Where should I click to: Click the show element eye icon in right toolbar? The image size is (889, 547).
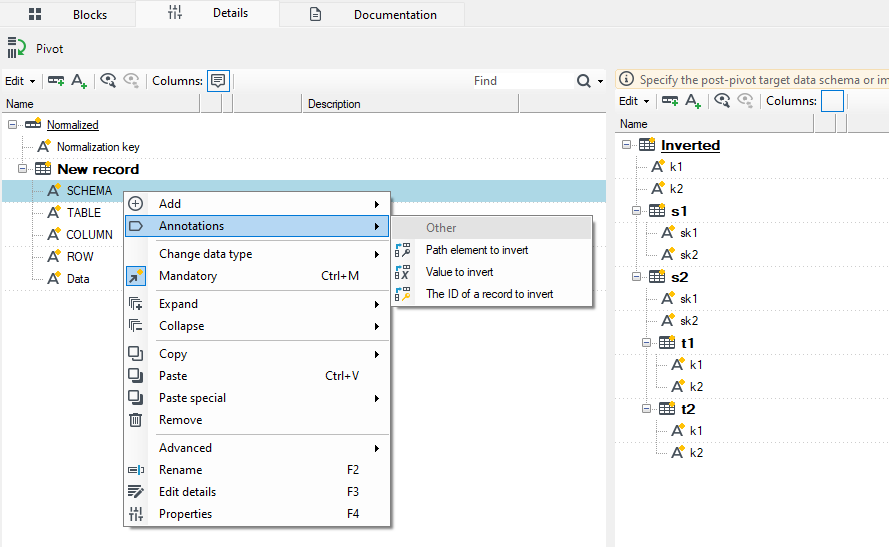click(722, 101)
